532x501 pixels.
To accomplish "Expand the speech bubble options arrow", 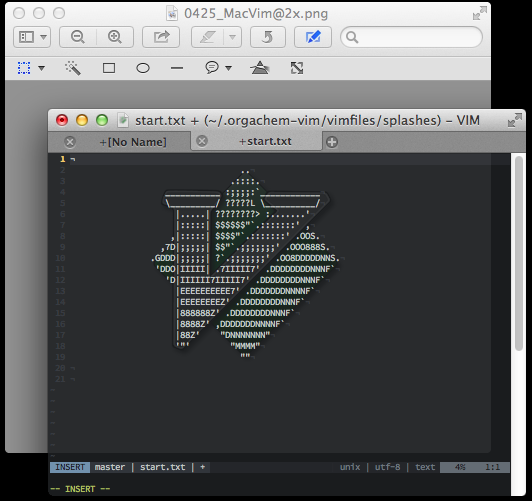I will pyautogui.click(x=229, y=68).
